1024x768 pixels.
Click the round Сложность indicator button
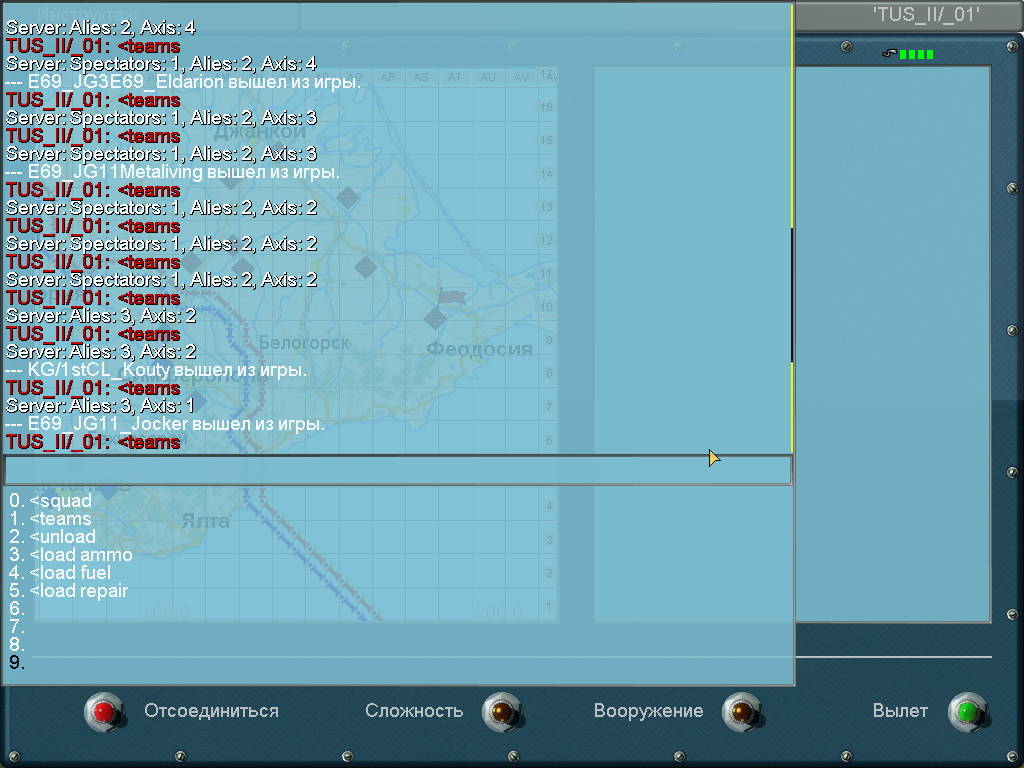[x=502, y=711]
